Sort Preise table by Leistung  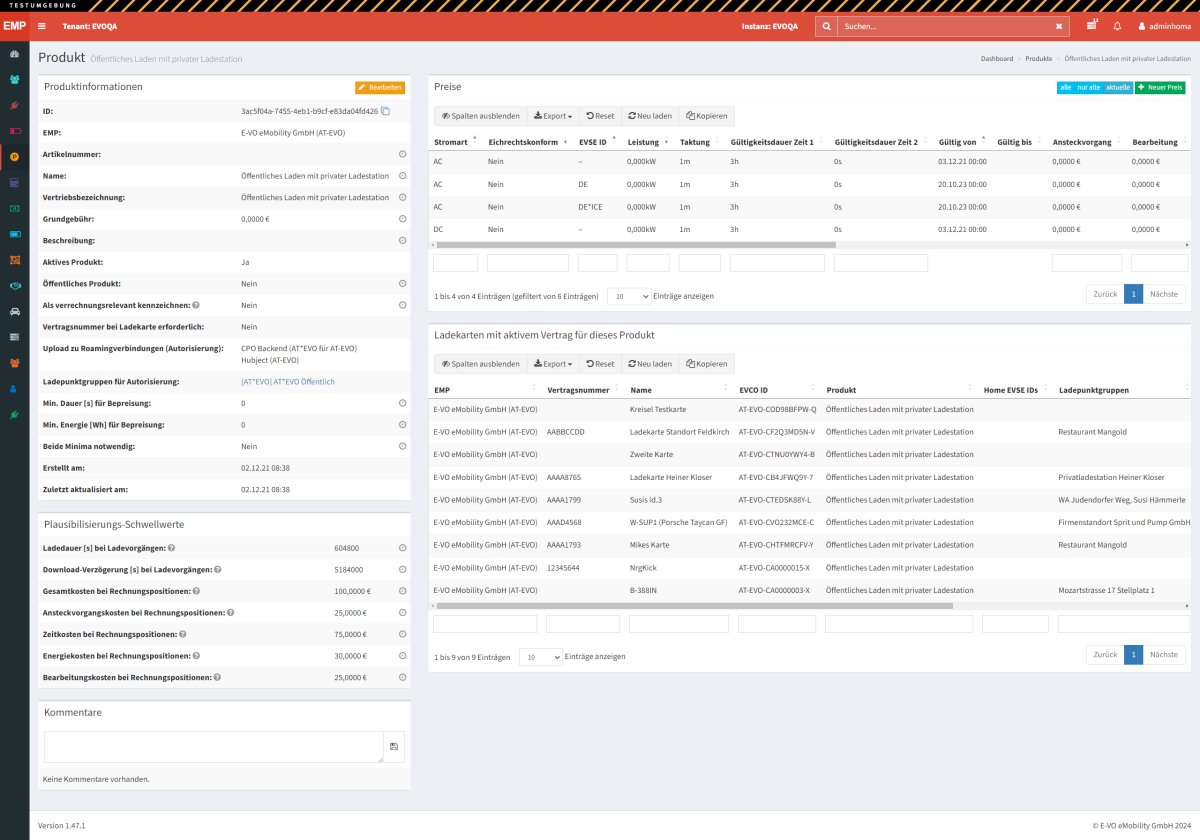(647, 142)
